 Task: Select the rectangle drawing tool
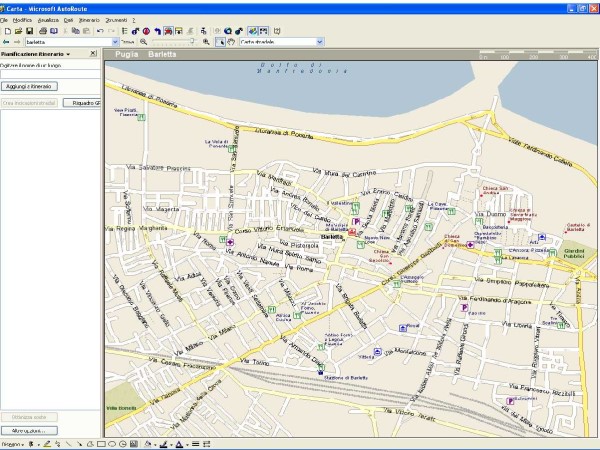click(x=100, y=443)
